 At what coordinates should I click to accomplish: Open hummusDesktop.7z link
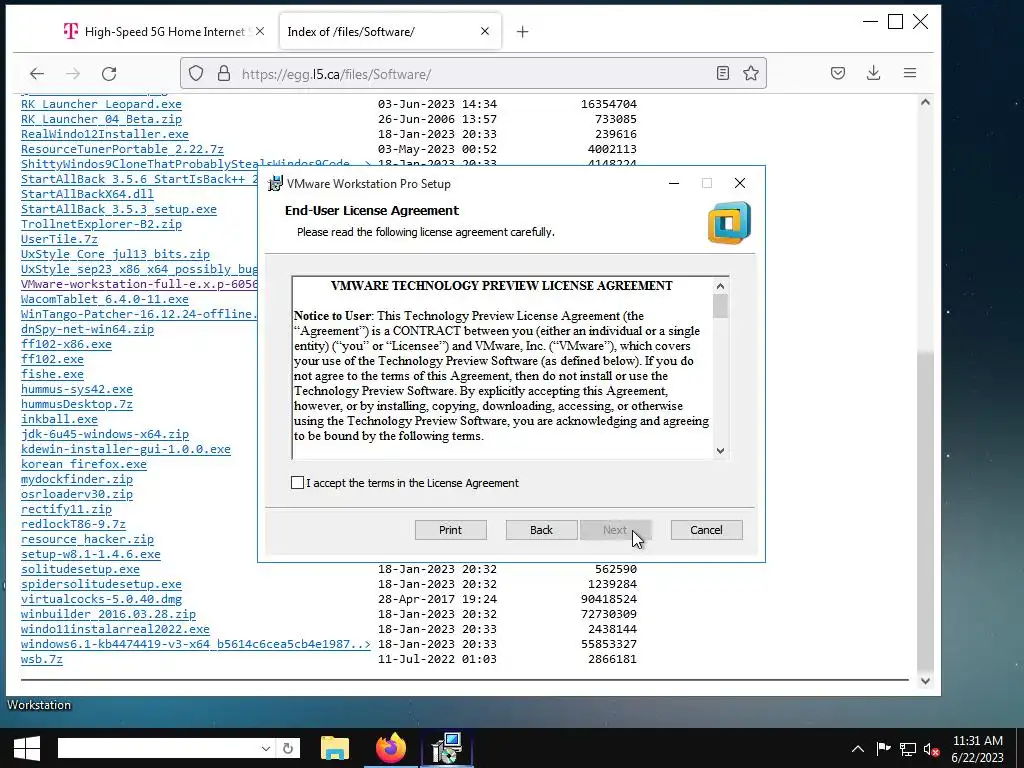[77, 404]
